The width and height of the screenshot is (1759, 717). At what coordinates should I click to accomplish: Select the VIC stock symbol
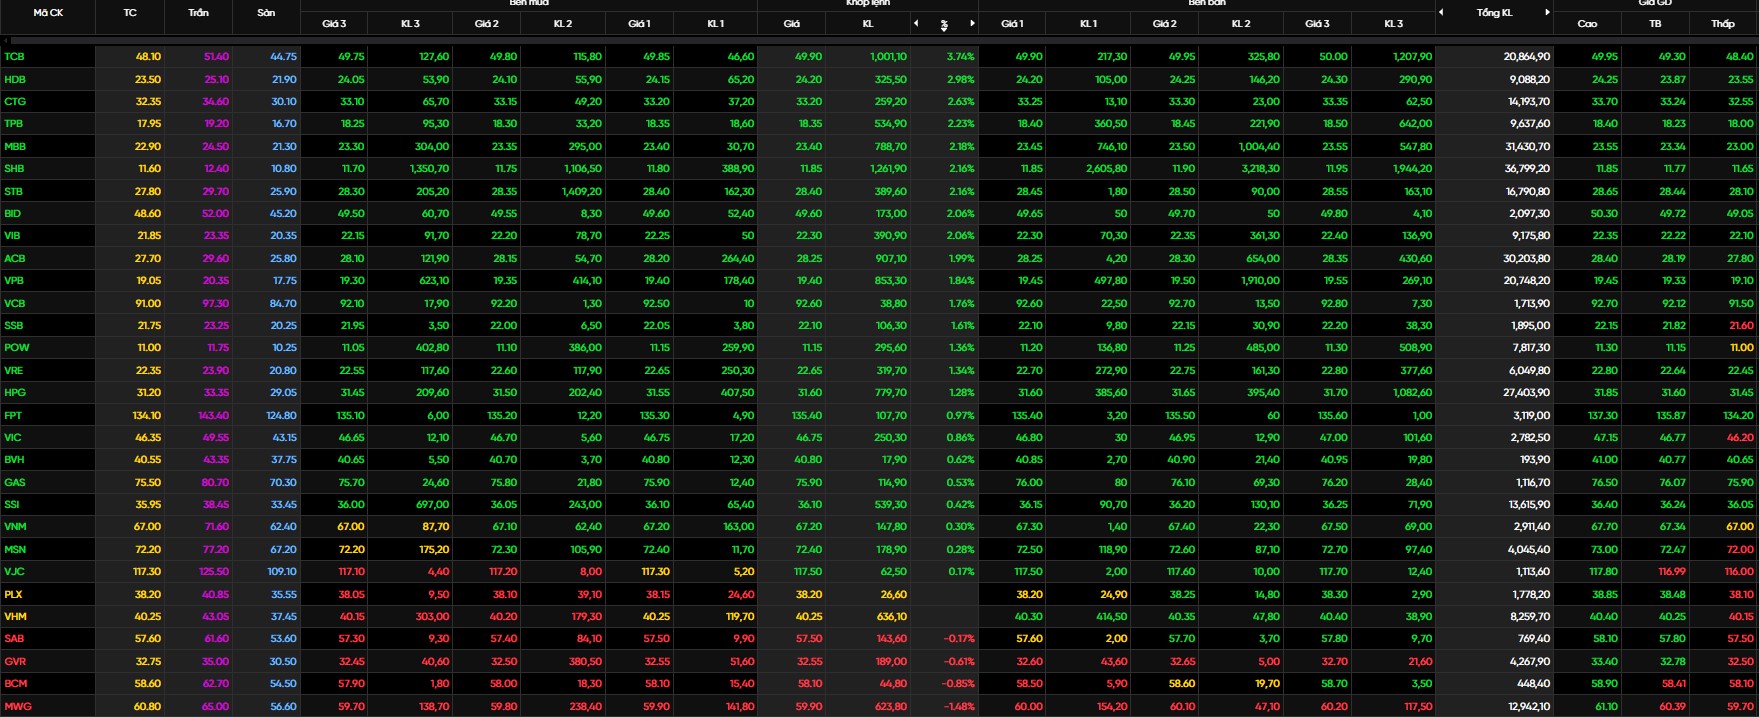click(x=12, y=437)
